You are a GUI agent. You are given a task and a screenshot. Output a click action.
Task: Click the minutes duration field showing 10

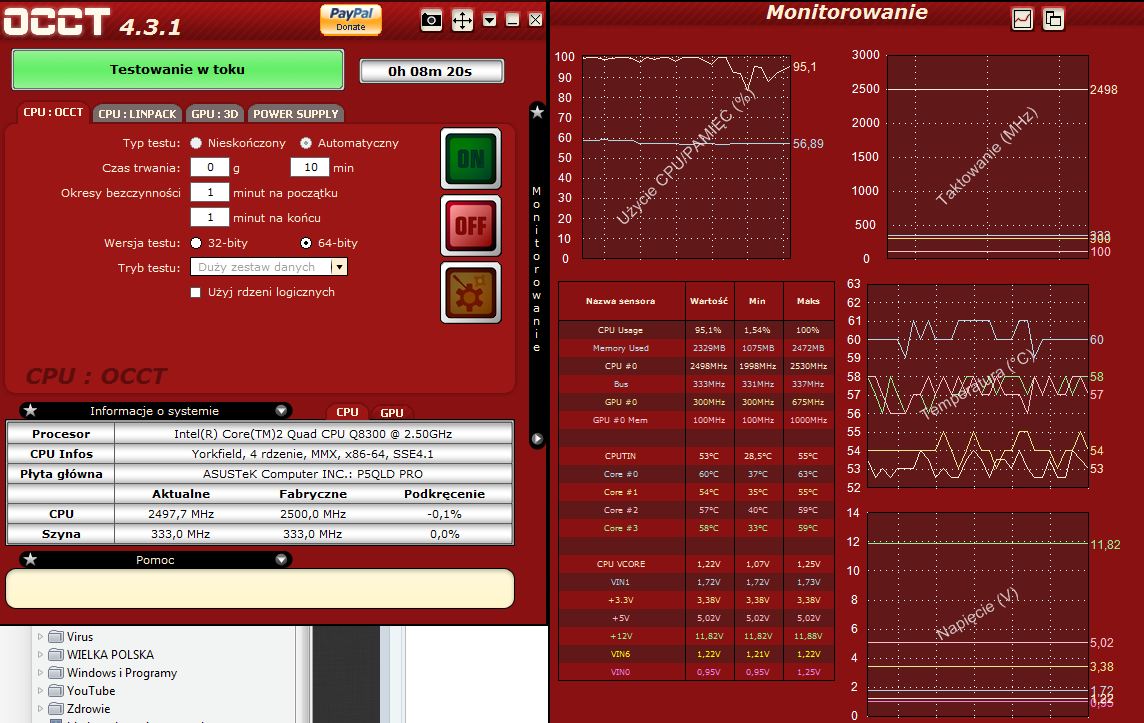pos(310,167)
